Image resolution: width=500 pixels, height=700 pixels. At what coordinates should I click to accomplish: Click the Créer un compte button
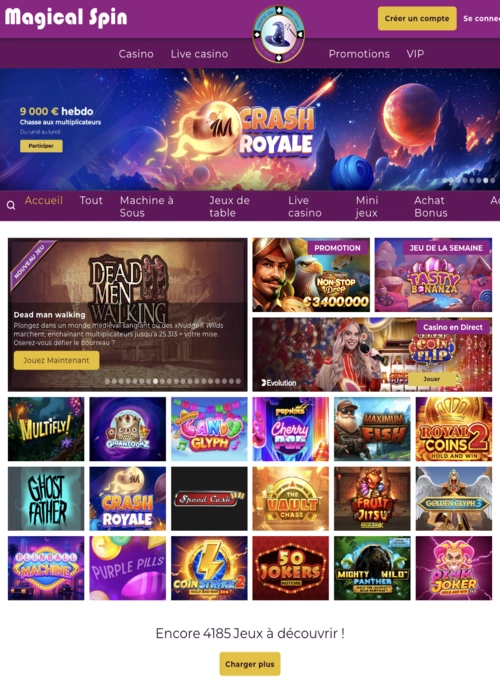click(417, 18)
